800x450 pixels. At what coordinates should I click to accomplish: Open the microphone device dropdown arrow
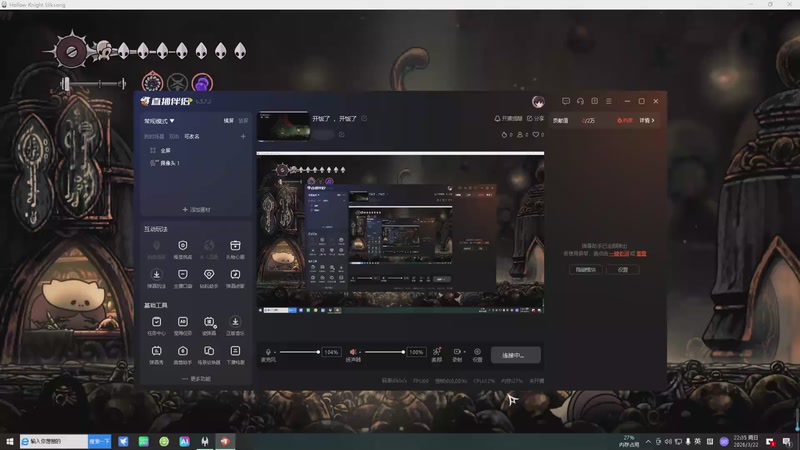274,352
